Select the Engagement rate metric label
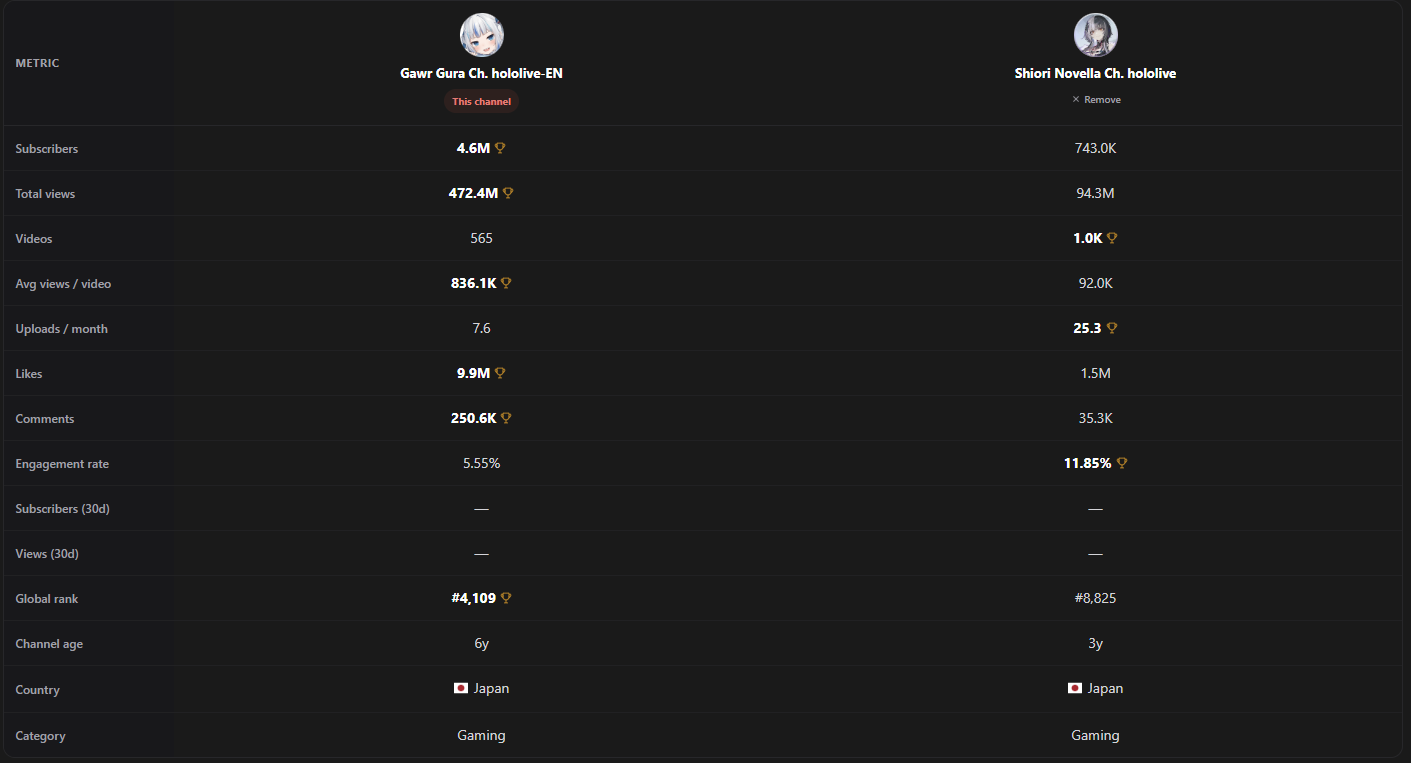The height and width of the screenshot is (763, 1411). coord(62,464)
